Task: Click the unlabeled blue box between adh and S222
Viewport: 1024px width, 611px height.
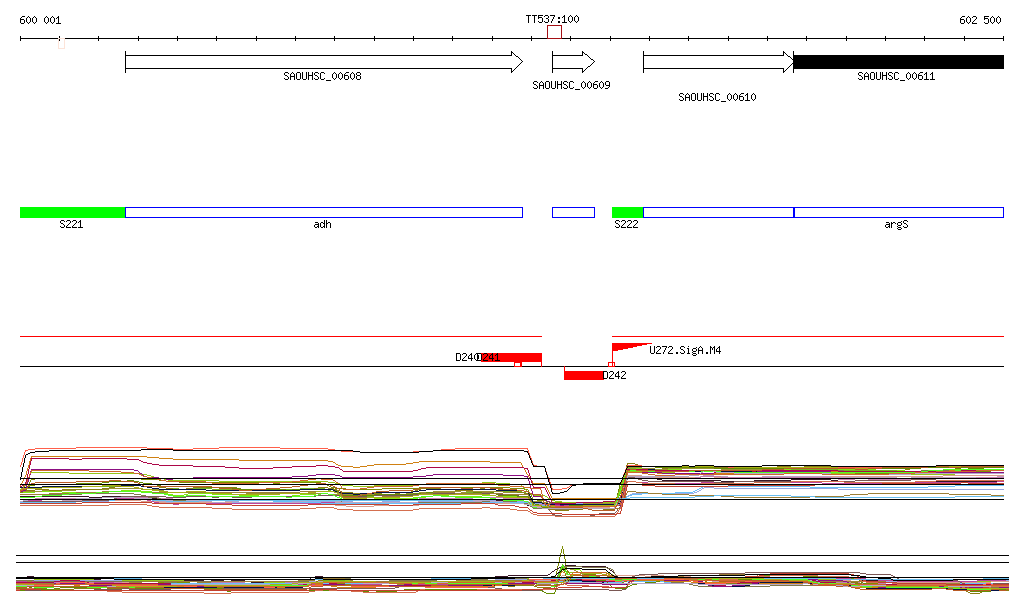Action: pos(573,212)
